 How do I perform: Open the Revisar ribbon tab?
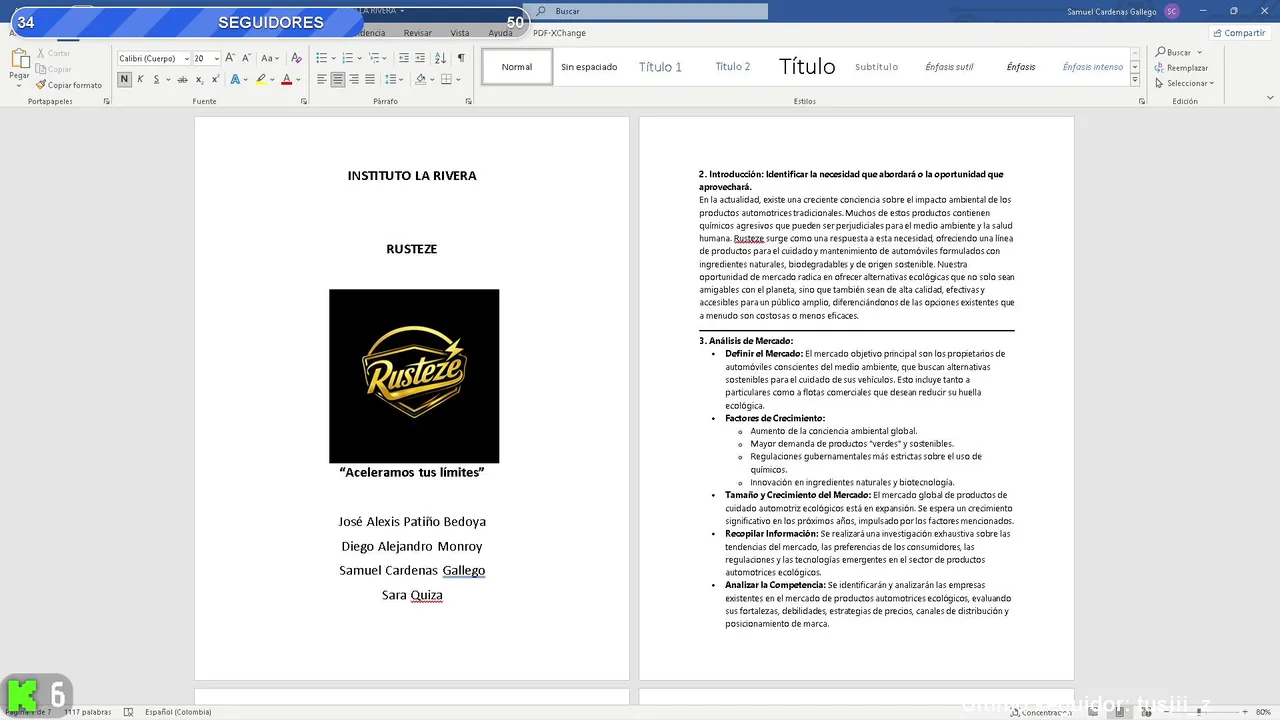coord(418,33)
